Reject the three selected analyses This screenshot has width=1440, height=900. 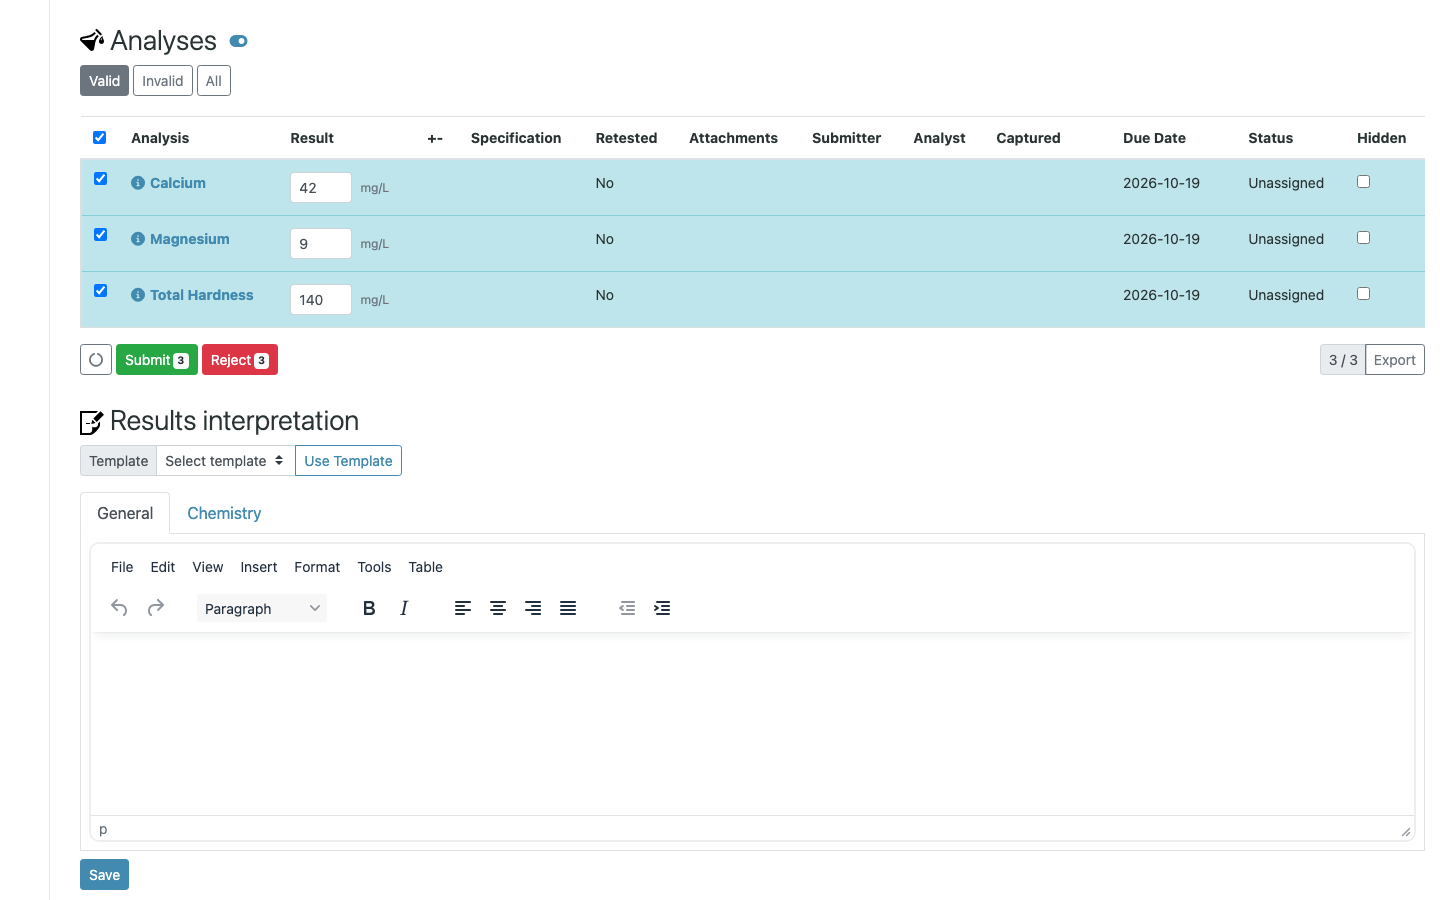pyautogui.click(x=240, y=360)
